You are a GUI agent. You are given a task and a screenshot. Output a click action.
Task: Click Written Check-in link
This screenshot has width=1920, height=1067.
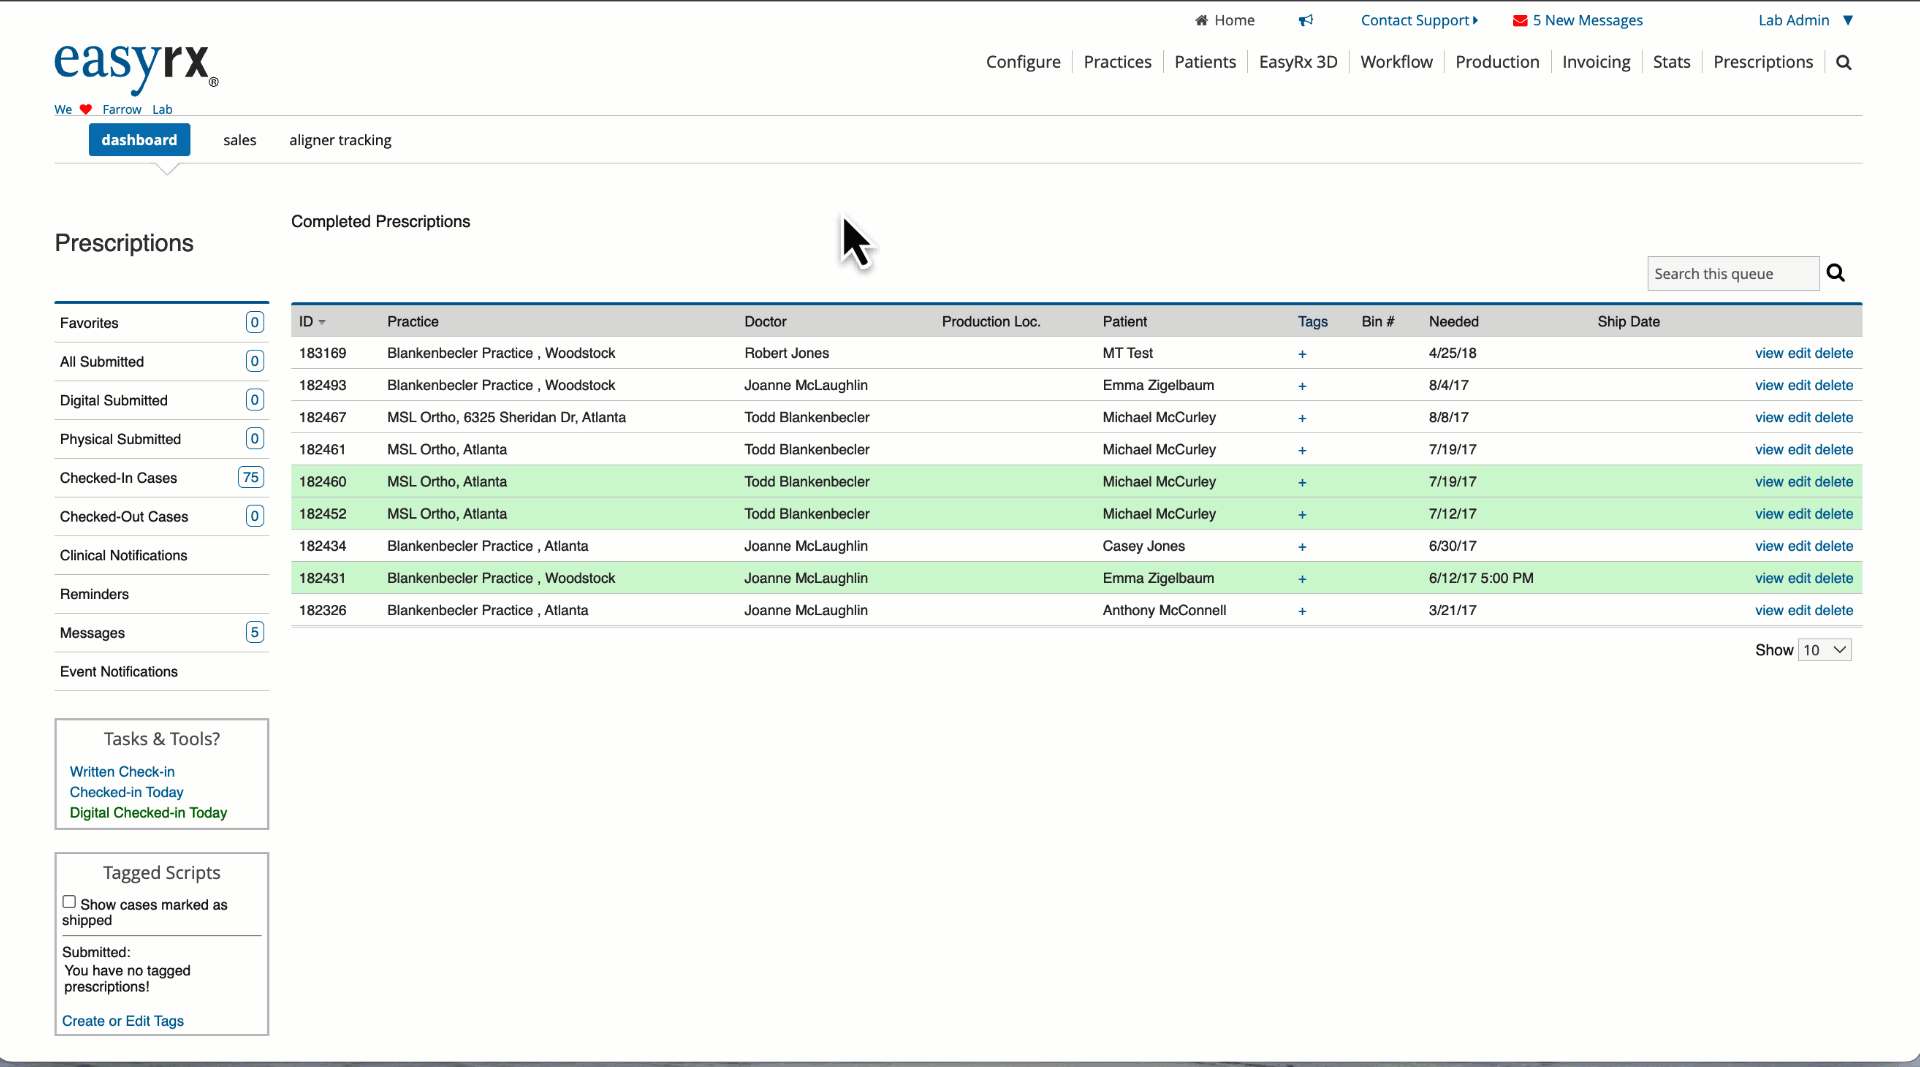pos(122,772)
